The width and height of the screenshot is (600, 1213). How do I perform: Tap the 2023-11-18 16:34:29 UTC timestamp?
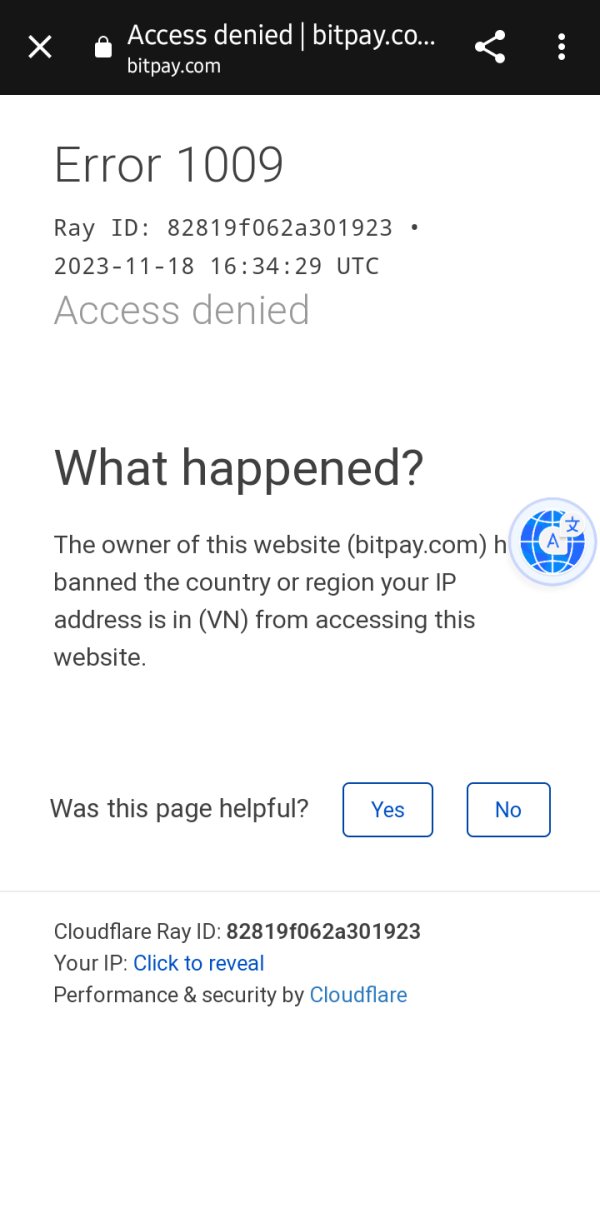[217, 266]
